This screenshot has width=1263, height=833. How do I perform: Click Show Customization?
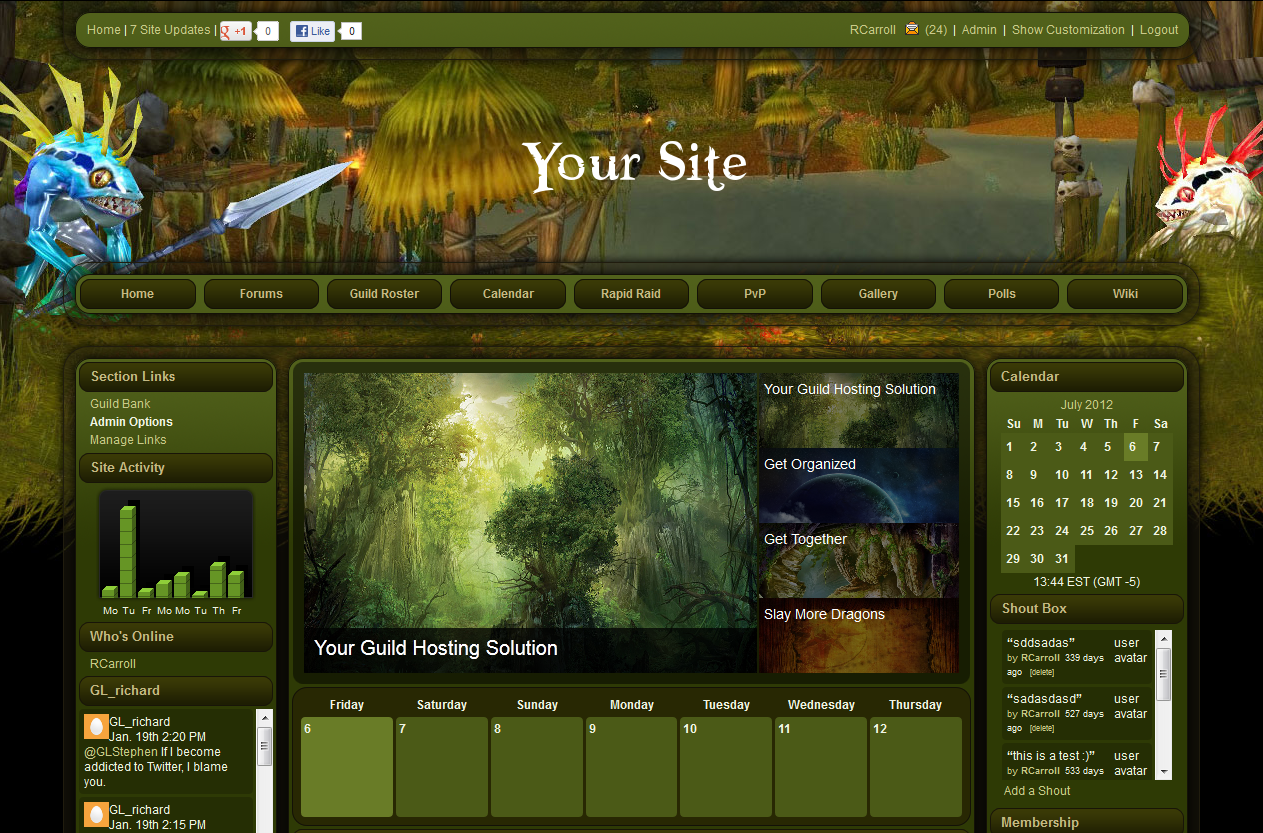coord(1068,30)
